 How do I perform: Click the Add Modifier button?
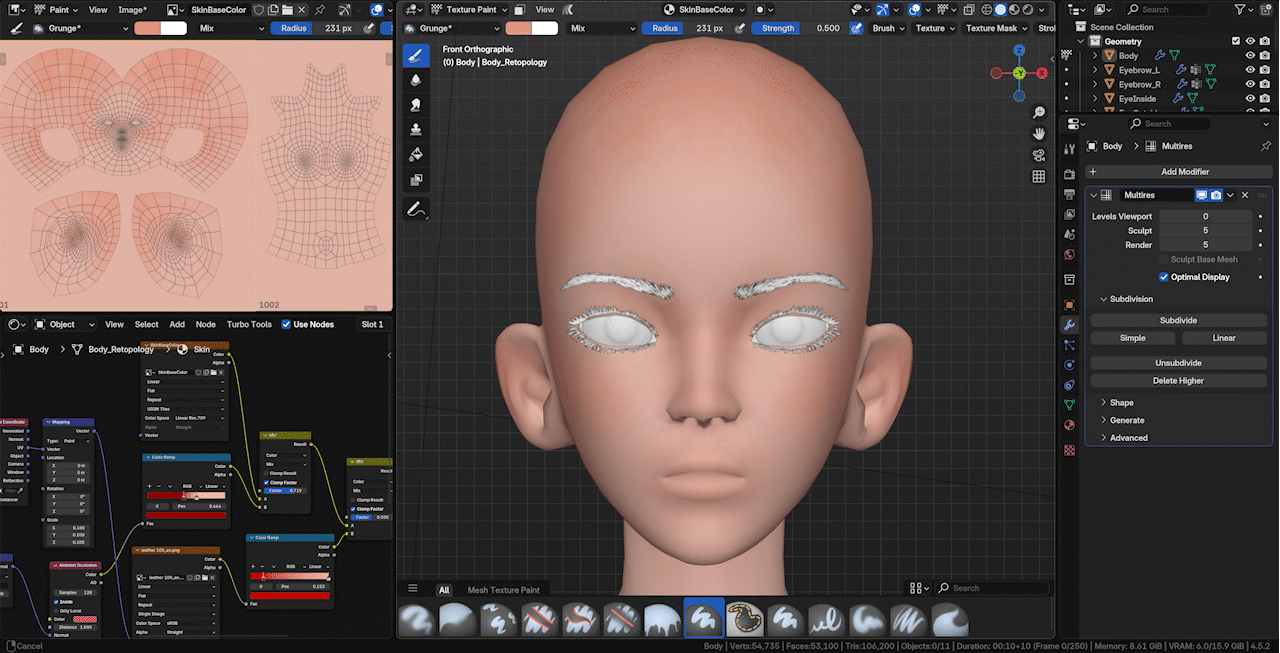(x=1178, y=172)
